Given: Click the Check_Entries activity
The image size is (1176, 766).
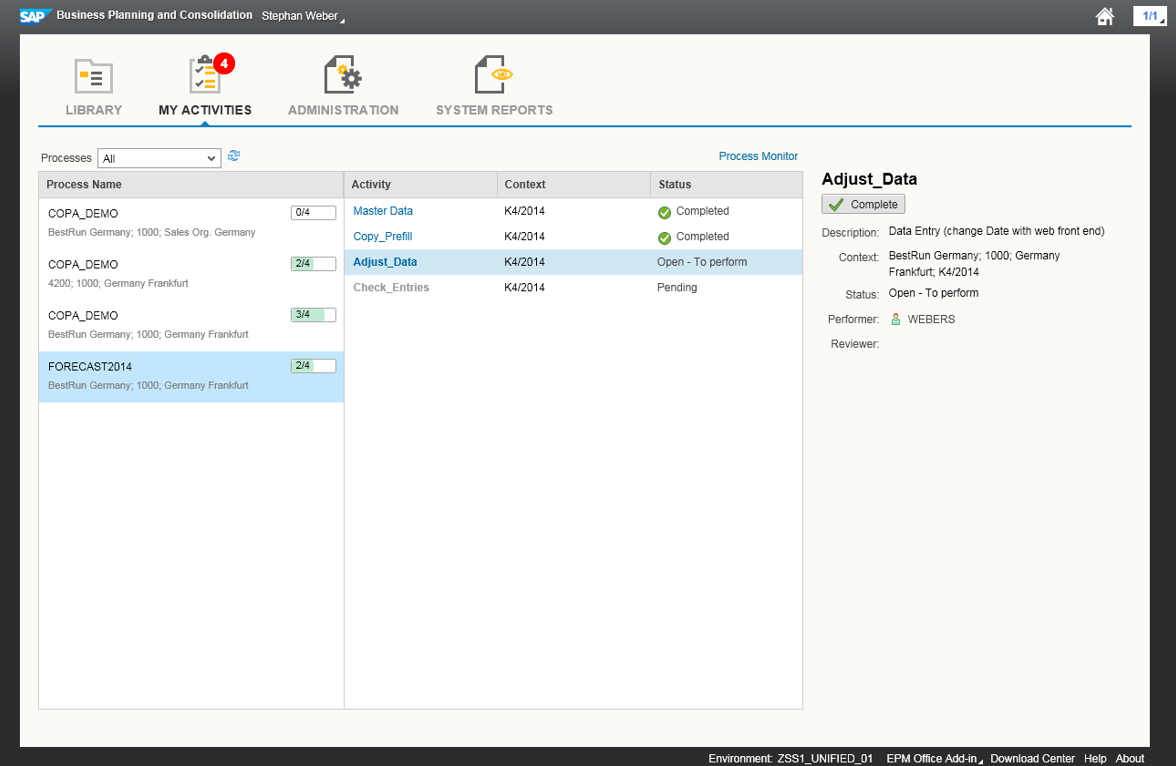Looking at the screenshot, I should pos(391,287).
